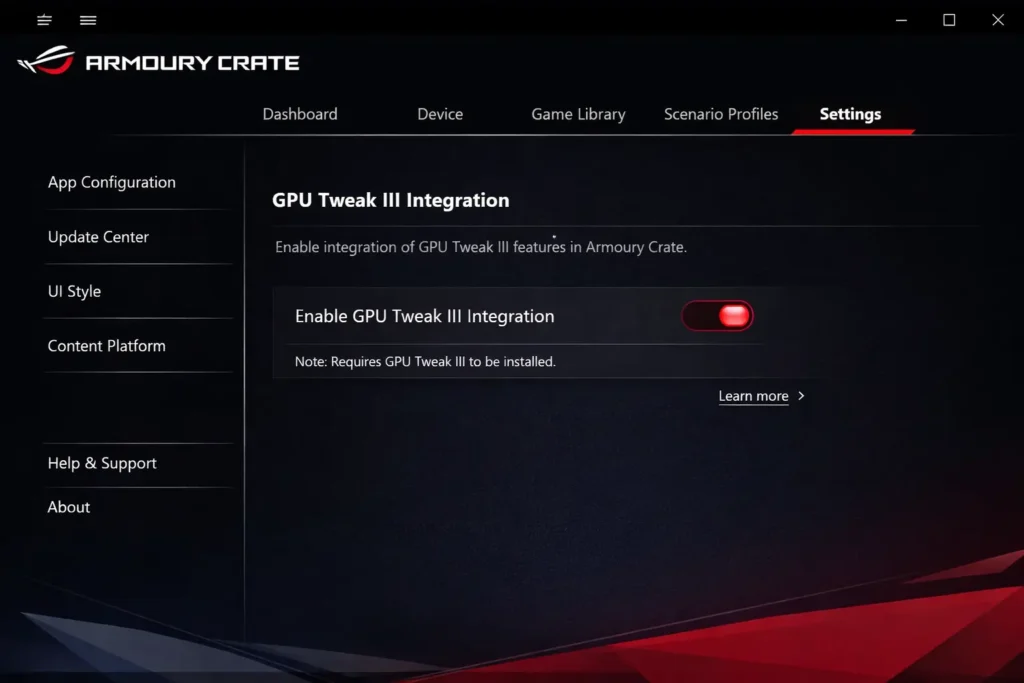
Task: Expand the Learn more chevron for details
Action: coord(801,396)
